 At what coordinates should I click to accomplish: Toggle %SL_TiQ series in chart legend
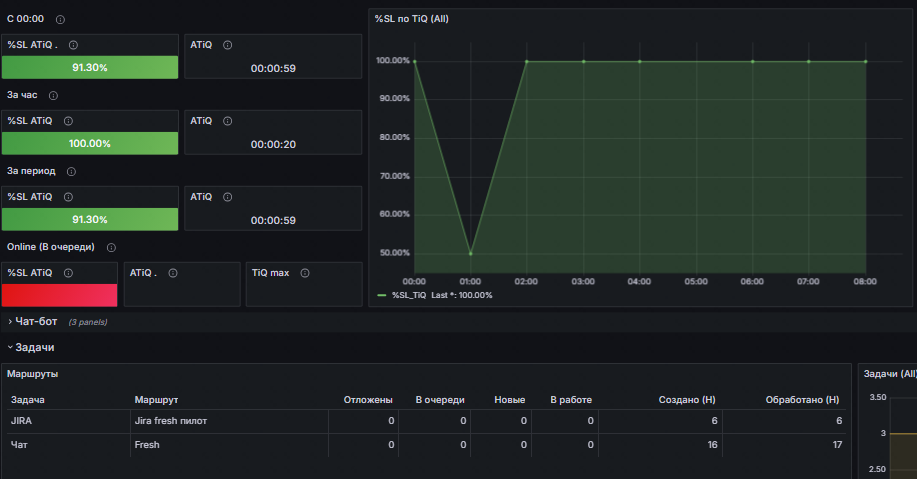click(409, 295)
